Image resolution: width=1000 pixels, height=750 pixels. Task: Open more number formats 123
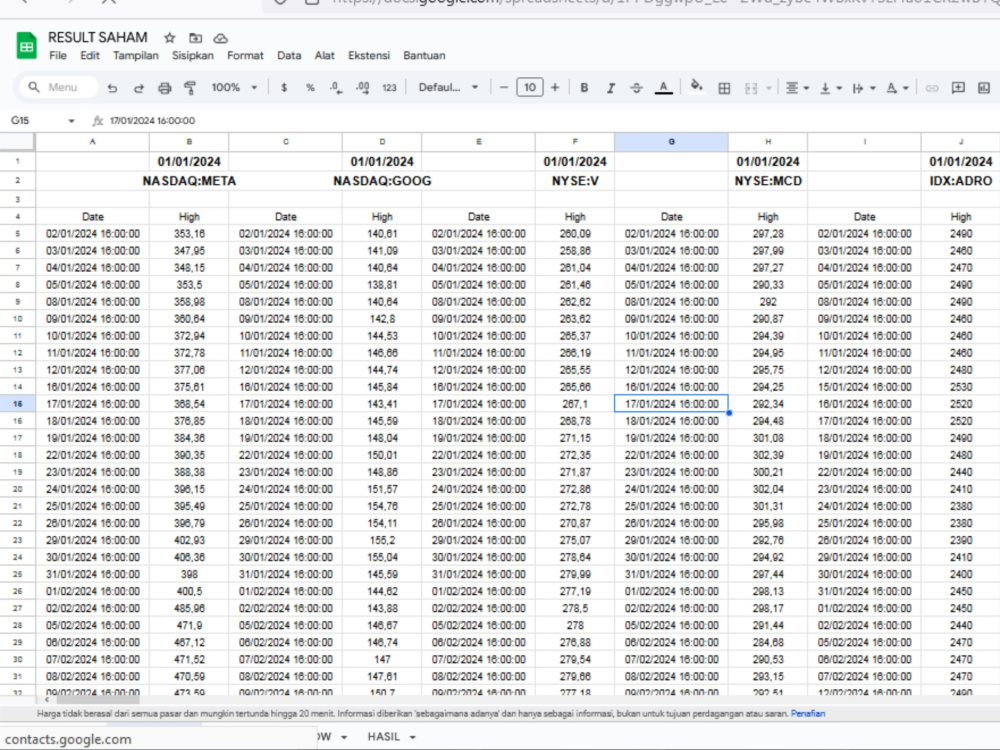pos(389,88)
